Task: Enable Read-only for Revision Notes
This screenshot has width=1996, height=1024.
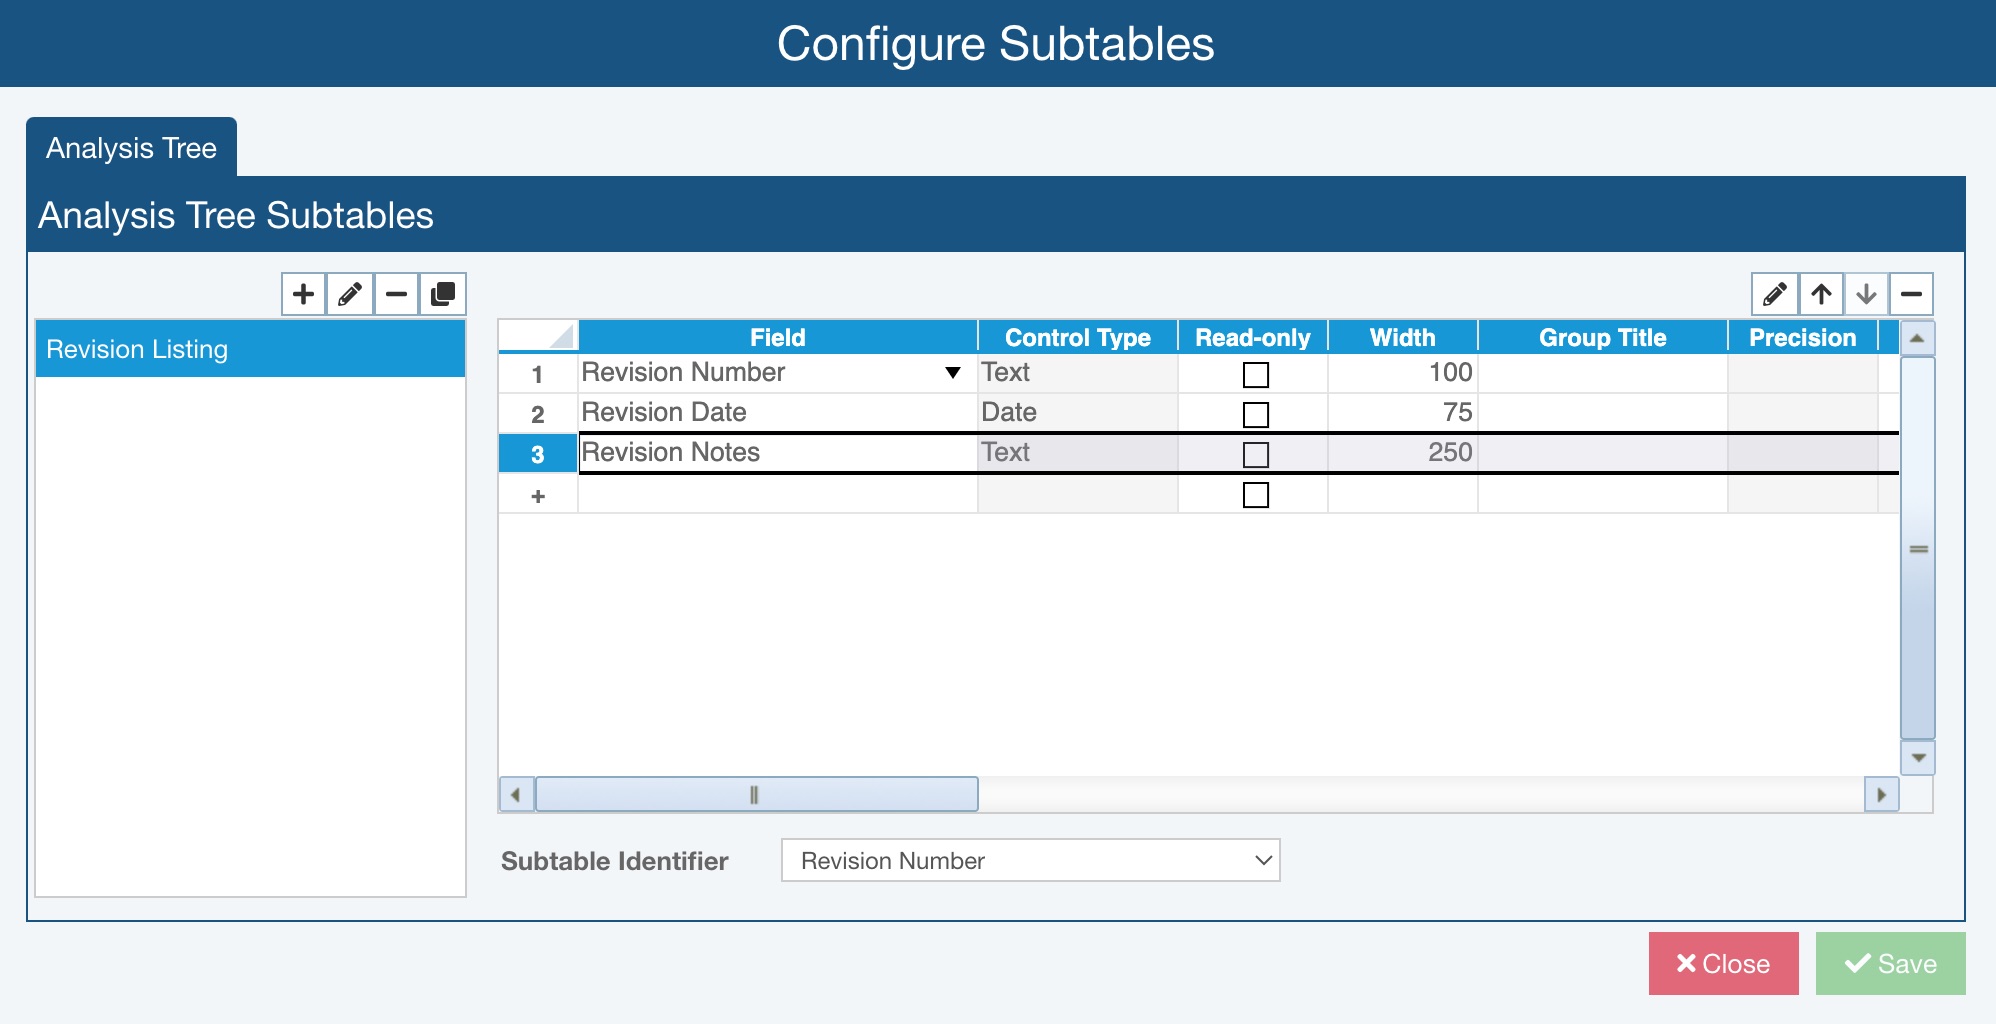Action: pyautogui.click(x=1255, y=454)
